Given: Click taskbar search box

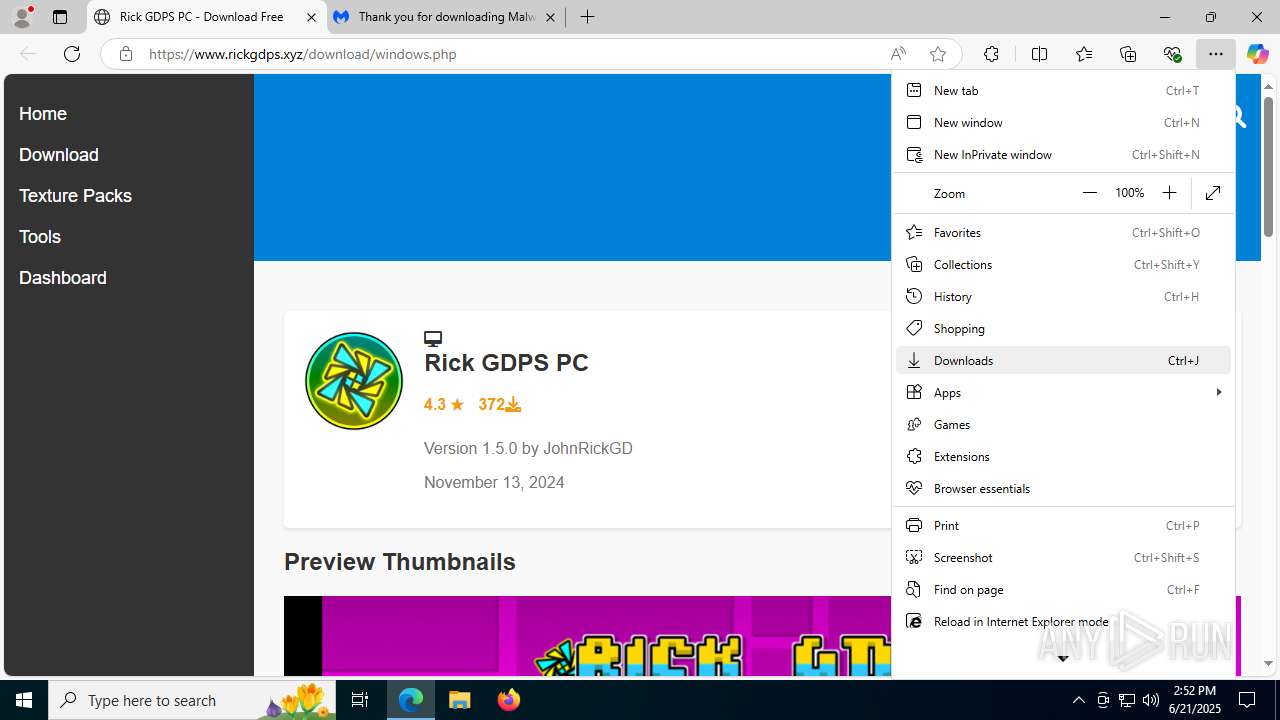Looking at the screenshot, I should [x=194, y=700].
